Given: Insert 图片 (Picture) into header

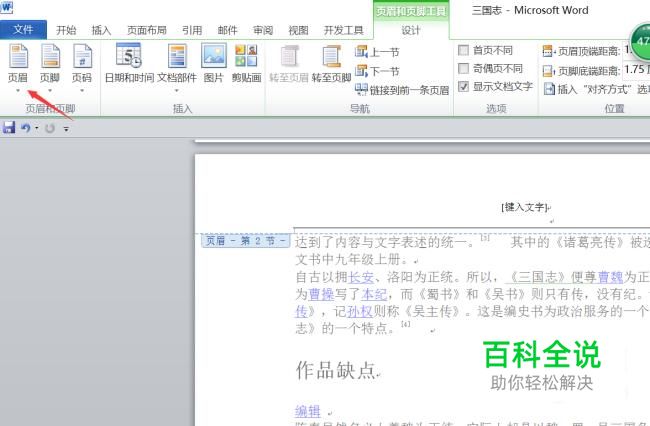Looking at the screenshot, I should click(214, 63).
